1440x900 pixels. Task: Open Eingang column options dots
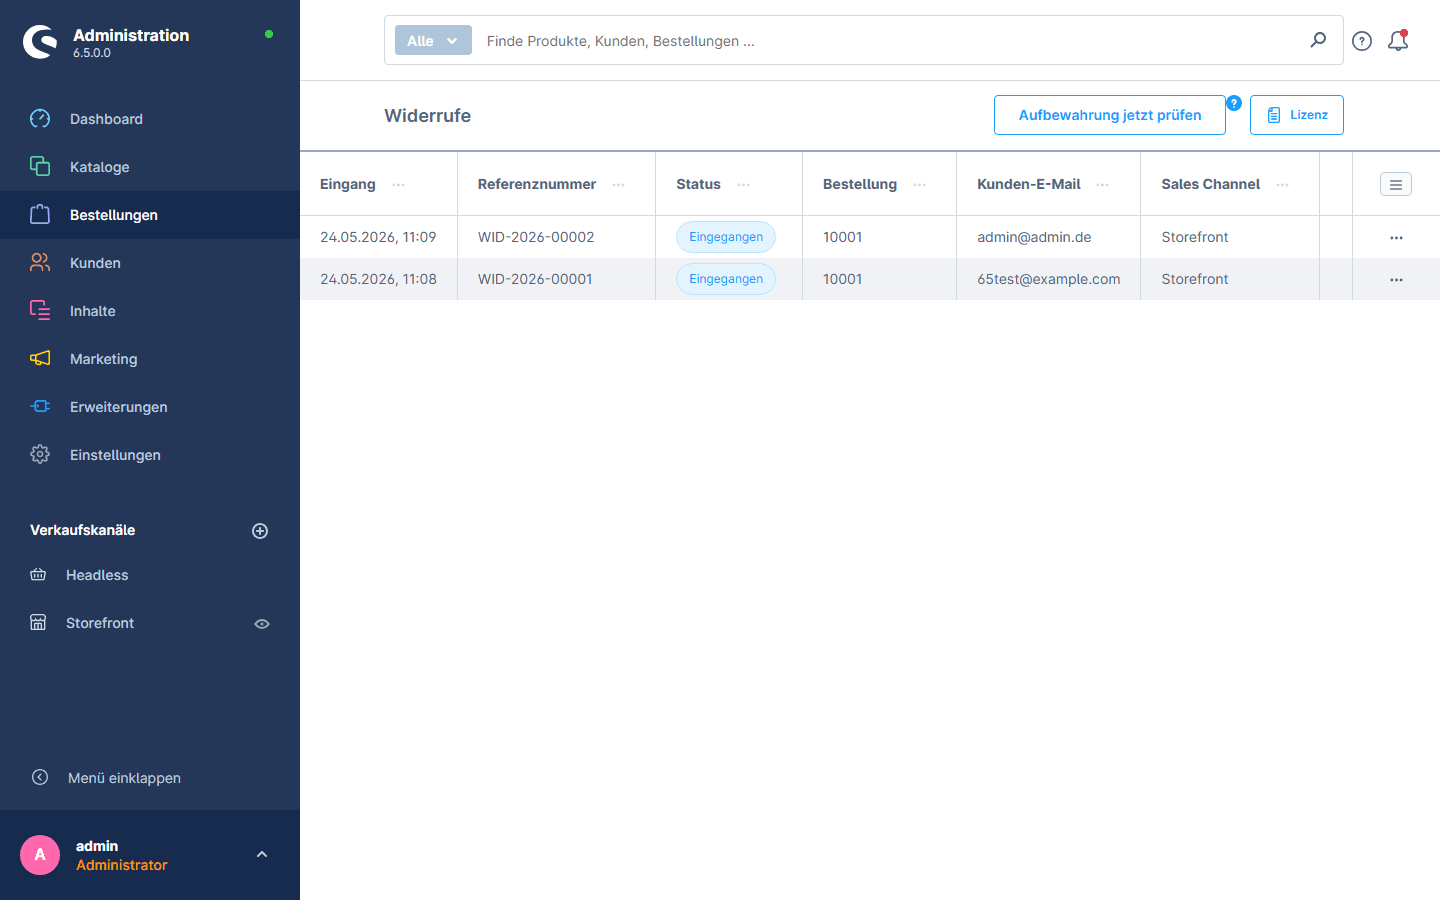pos(399,185)
